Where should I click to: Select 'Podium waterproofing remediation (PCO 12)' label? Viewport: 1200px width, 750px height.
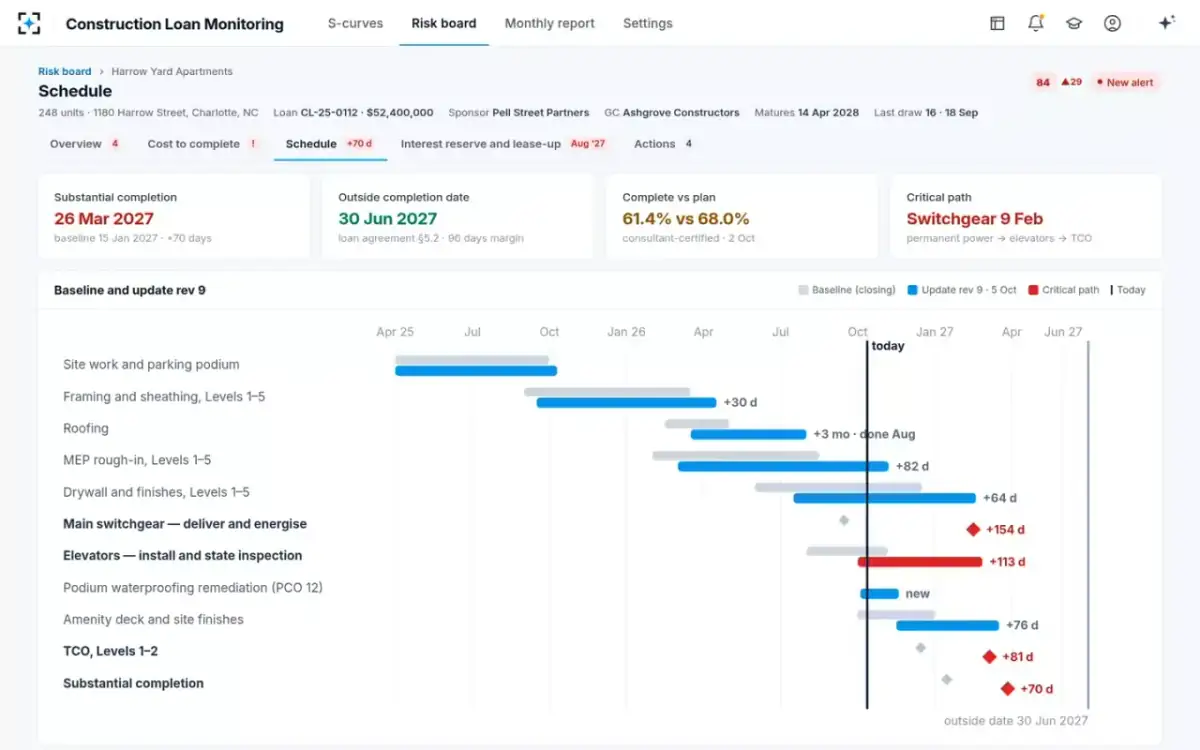(193, 587)
